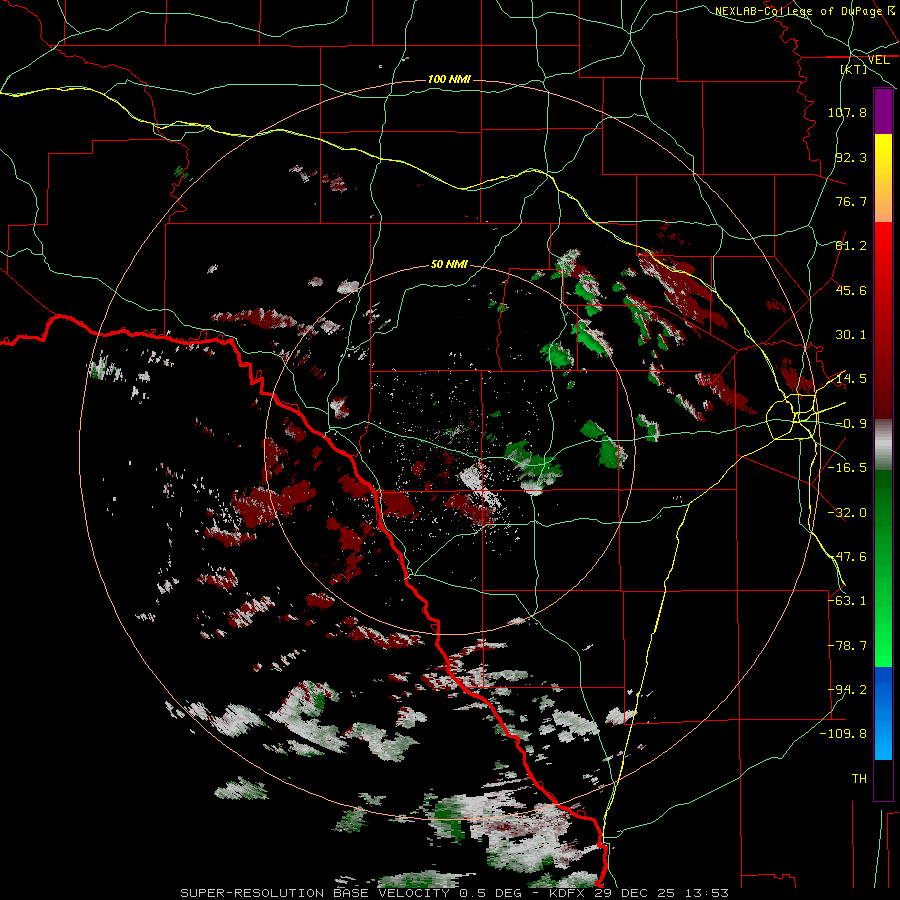
Task: Select the -16.5 scale value
Action: (847, 468)
